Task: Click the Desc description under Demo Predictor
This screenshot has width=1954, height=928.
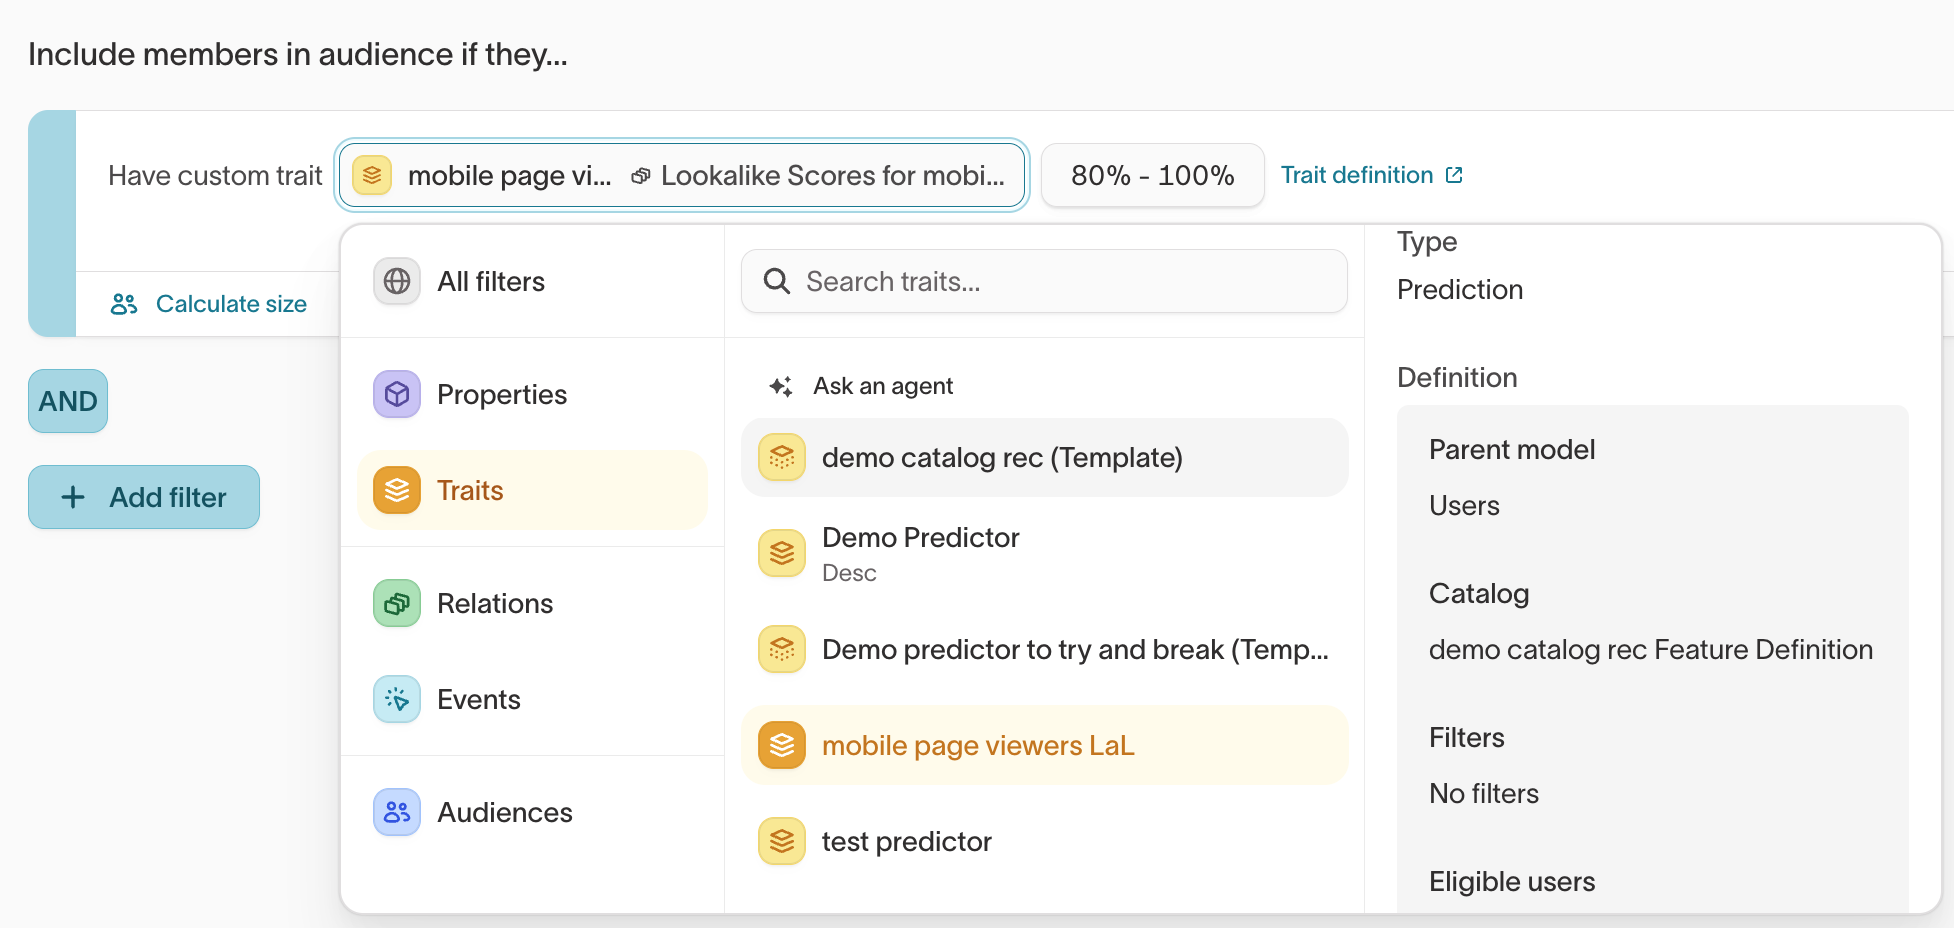Action: [849, 573]
